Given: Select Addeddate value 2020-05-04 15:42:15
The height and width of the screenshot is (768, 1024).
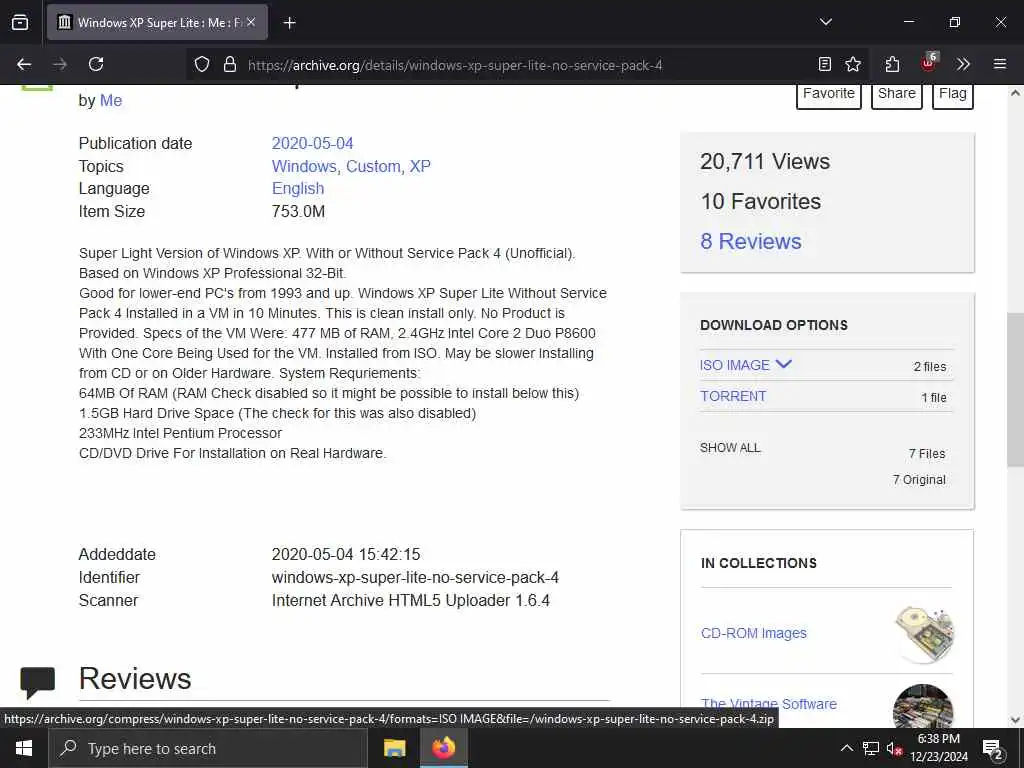Looking at the screenshot, I should tap(346, 554).
